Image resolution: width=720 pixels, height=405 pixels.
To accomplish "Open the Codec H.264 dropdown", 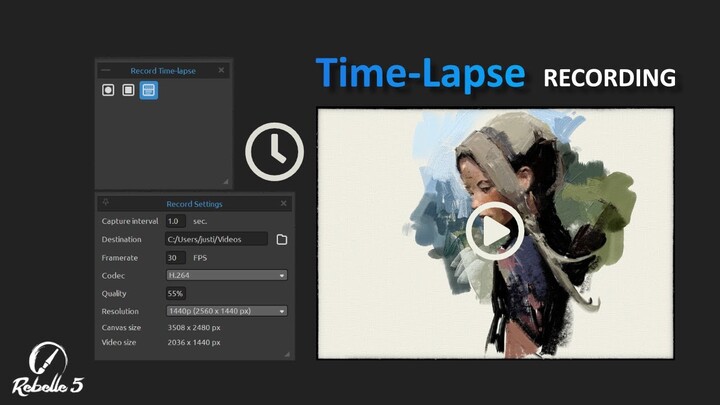I will (226, 275).
